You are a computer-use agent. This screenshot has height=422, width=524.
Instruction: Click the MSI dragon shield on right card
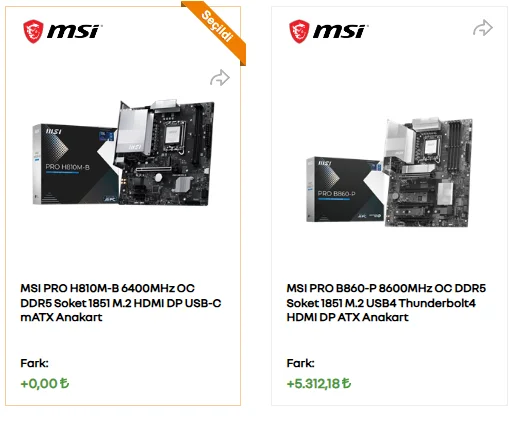pyautogui.click(x=299, y=31)
